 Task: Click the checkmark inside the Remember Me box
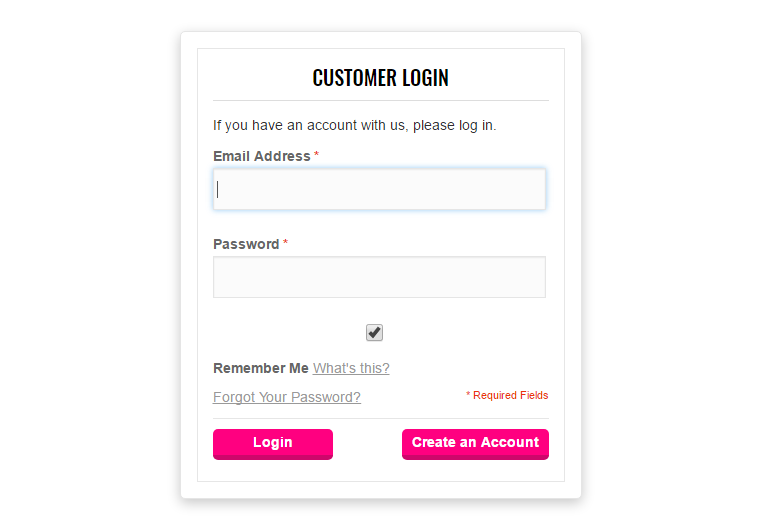click(375, 331)
